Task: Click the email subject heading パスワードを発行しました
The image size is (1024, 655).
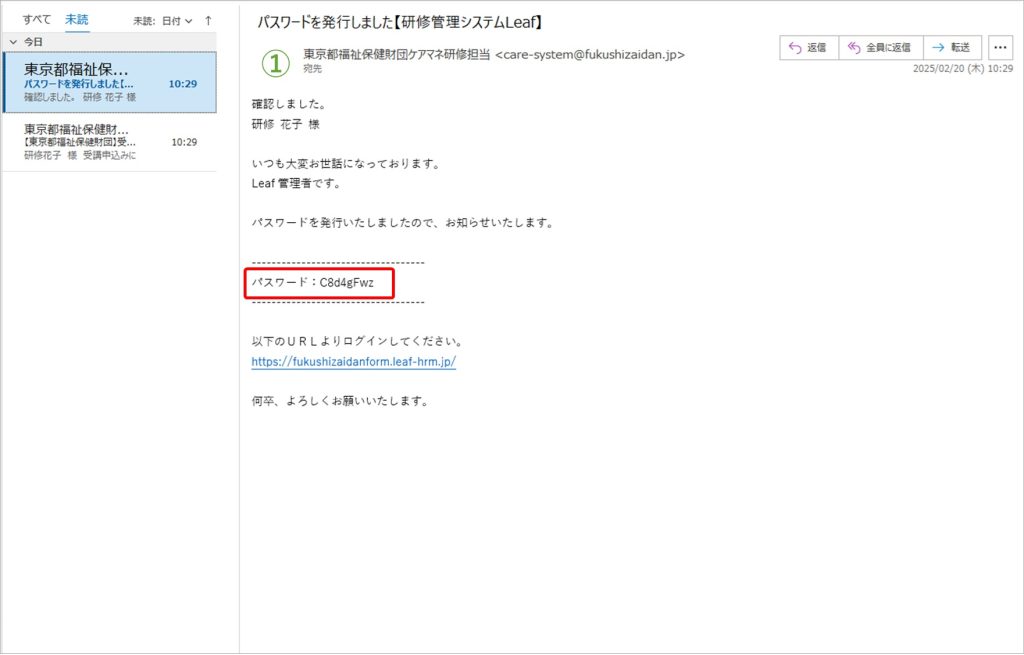Action: coord(400,21)
